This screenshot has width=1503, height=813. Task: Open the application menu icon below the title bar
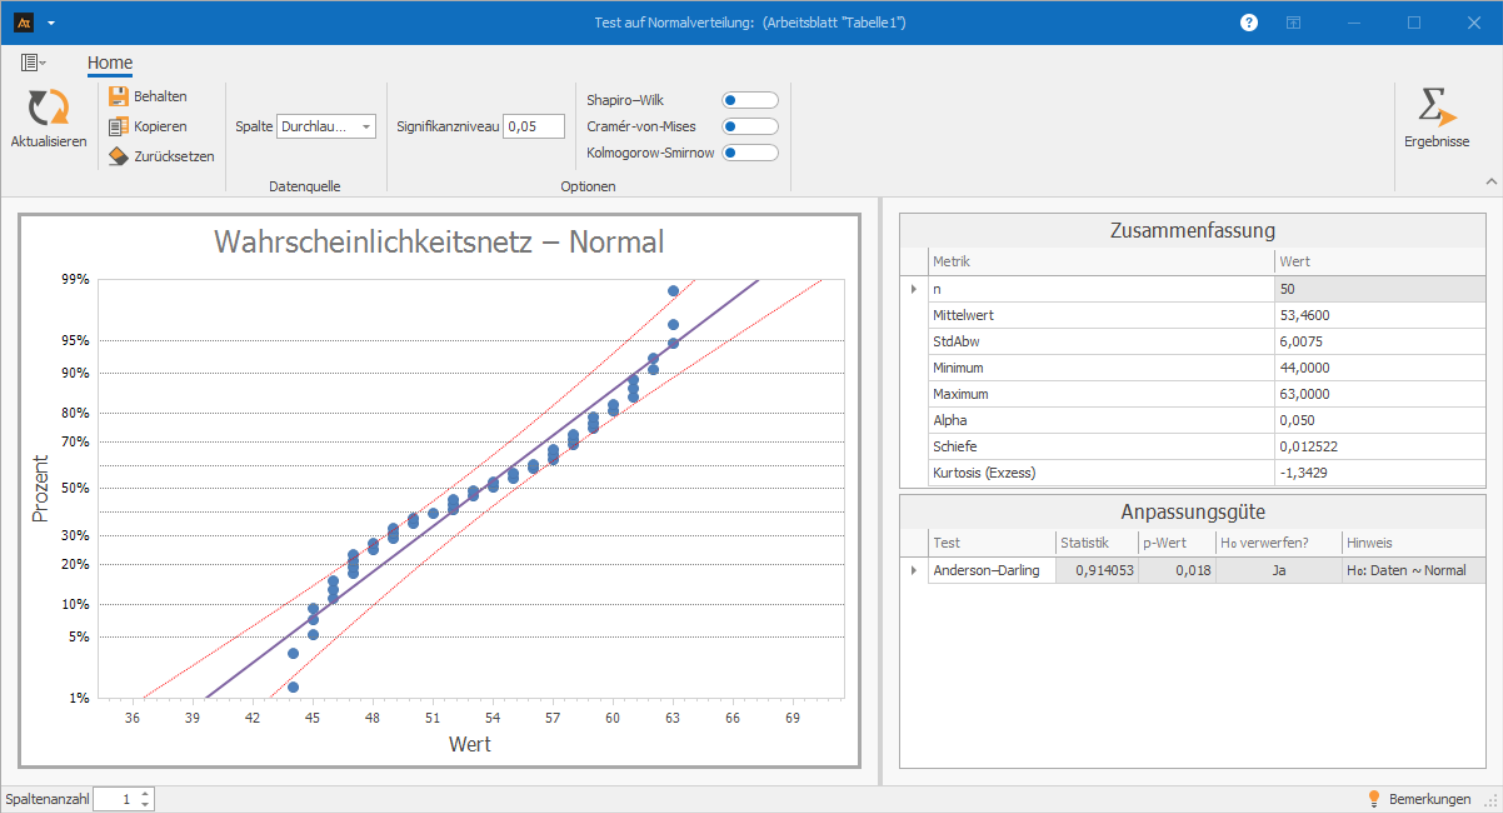pyautogui.click(x=32, y=63)
